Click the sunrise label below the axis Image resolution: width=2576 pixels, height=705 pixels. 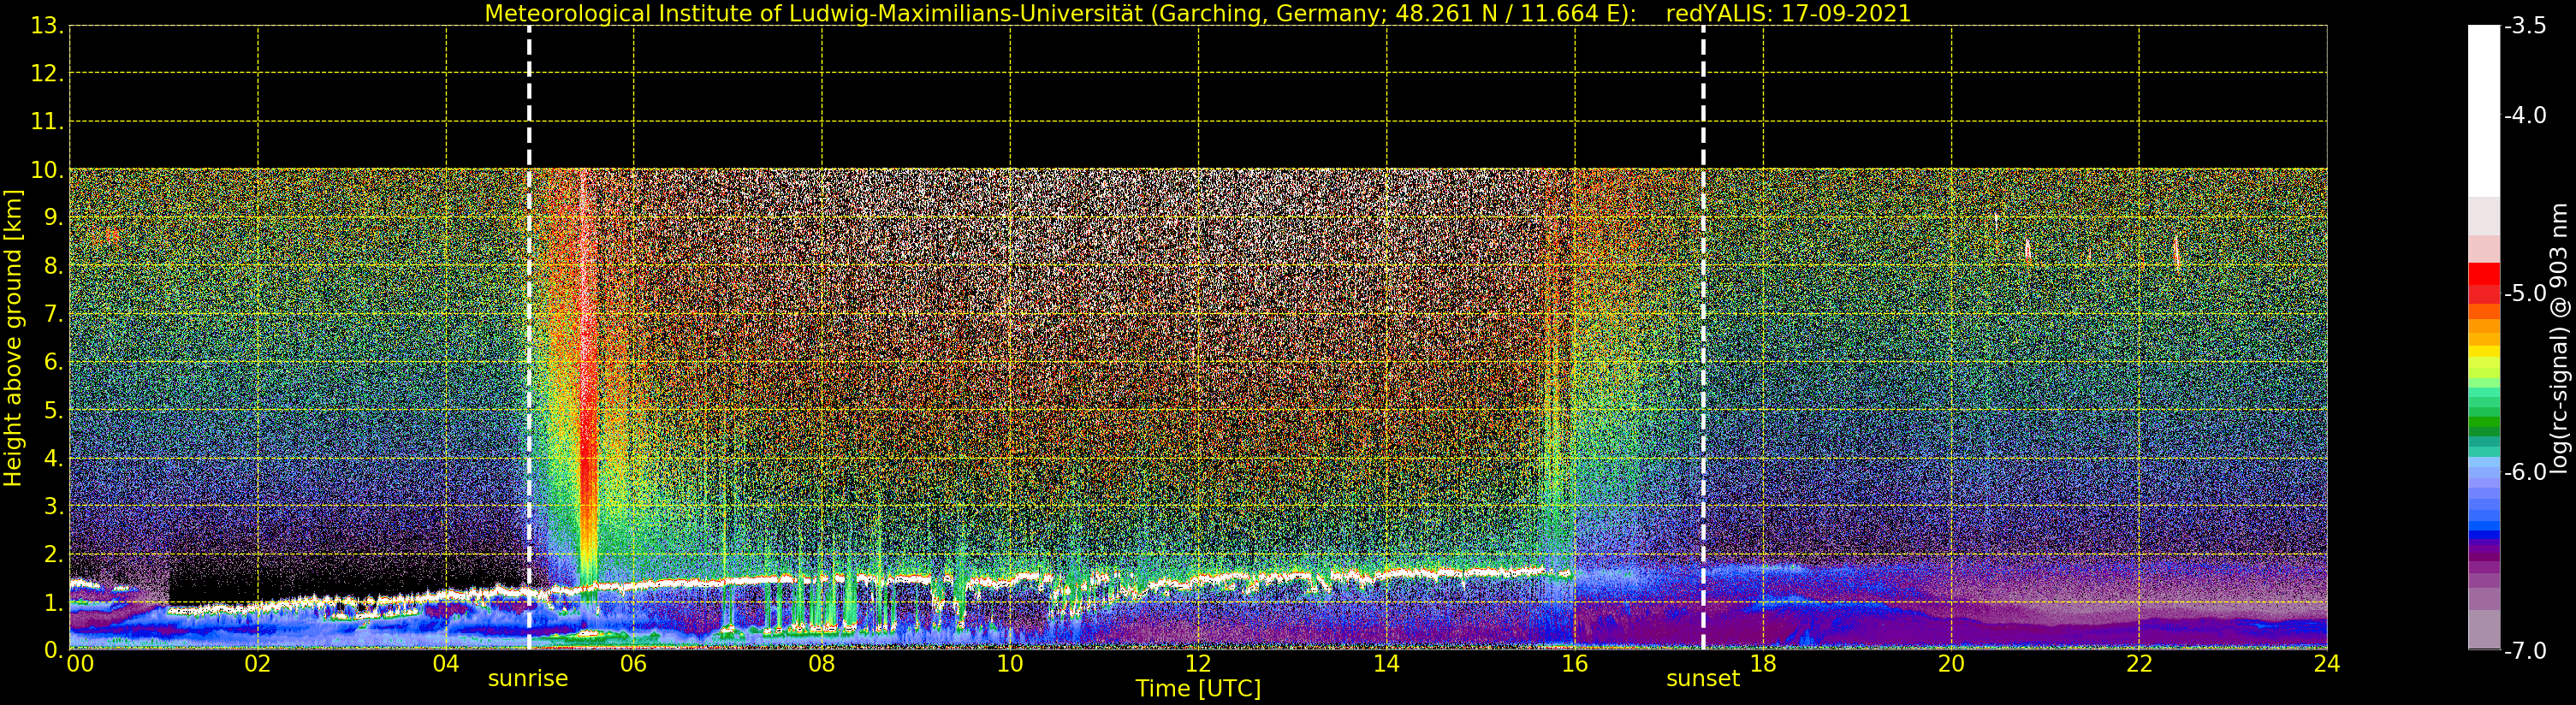[528, 679]
